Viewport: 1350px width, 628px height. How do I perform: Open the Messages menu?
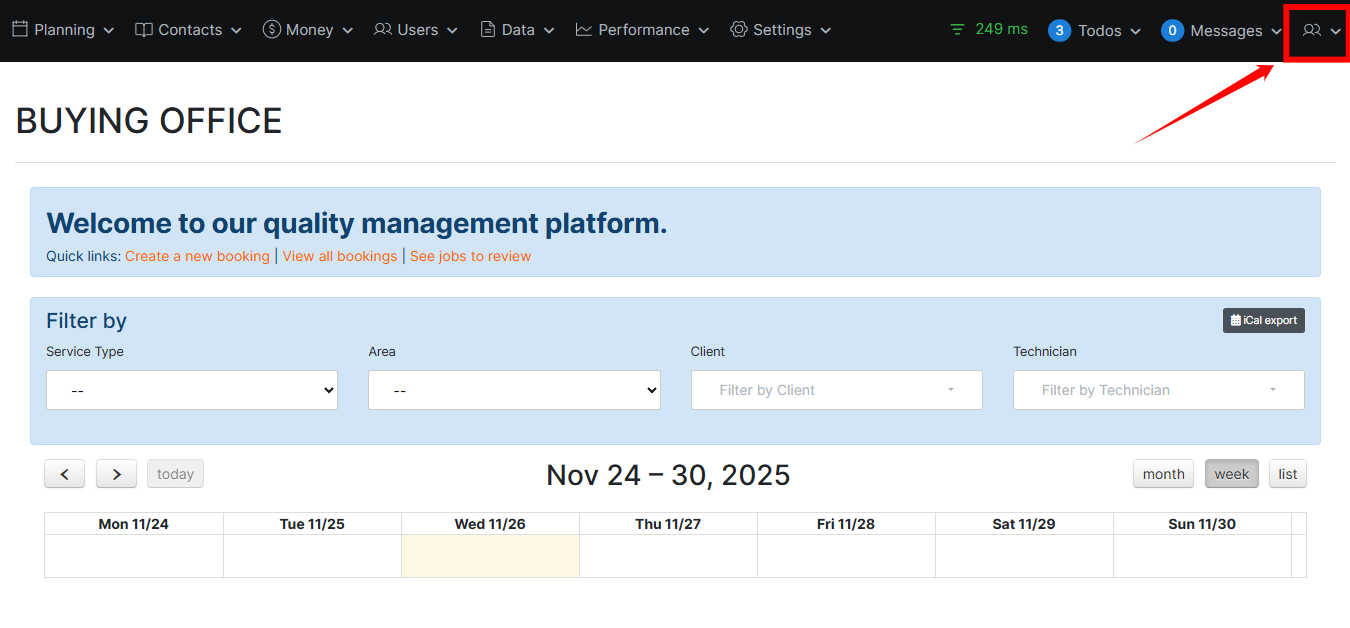tap(1218, 30)
